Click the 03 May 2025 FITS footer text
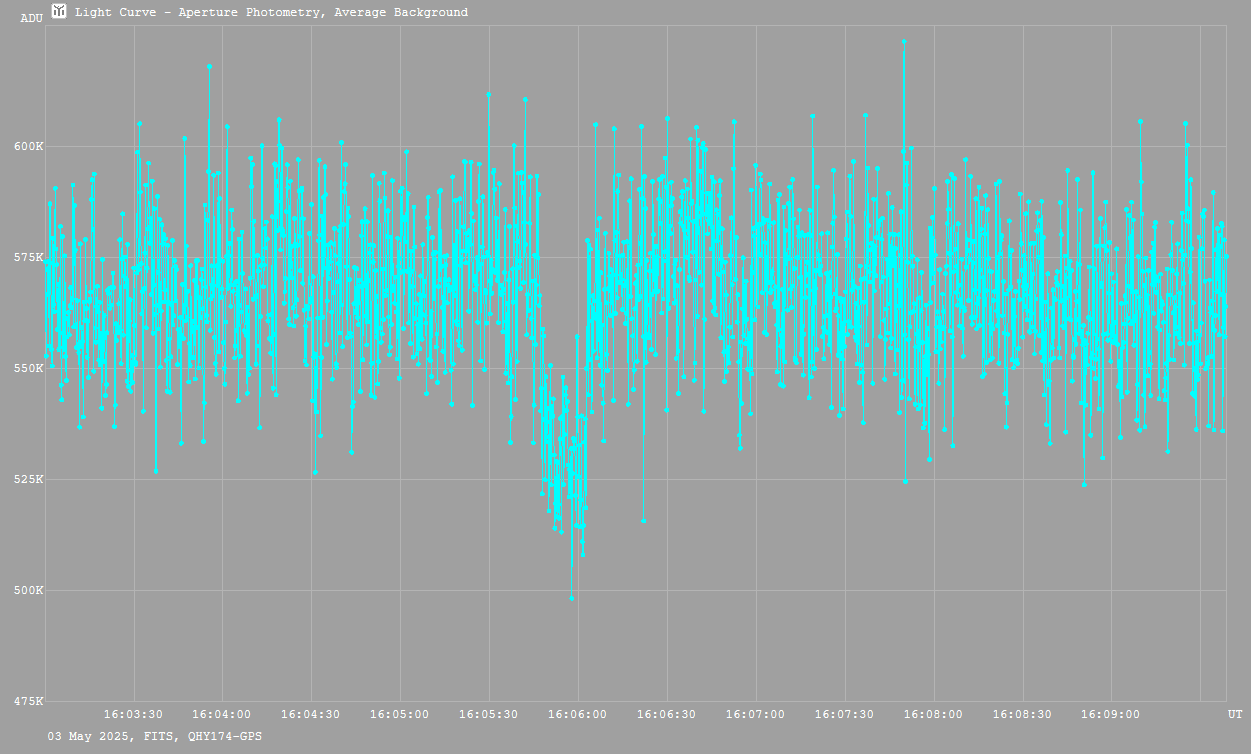This screenshot has height=754, width=1251. click(x=155, y=736)
